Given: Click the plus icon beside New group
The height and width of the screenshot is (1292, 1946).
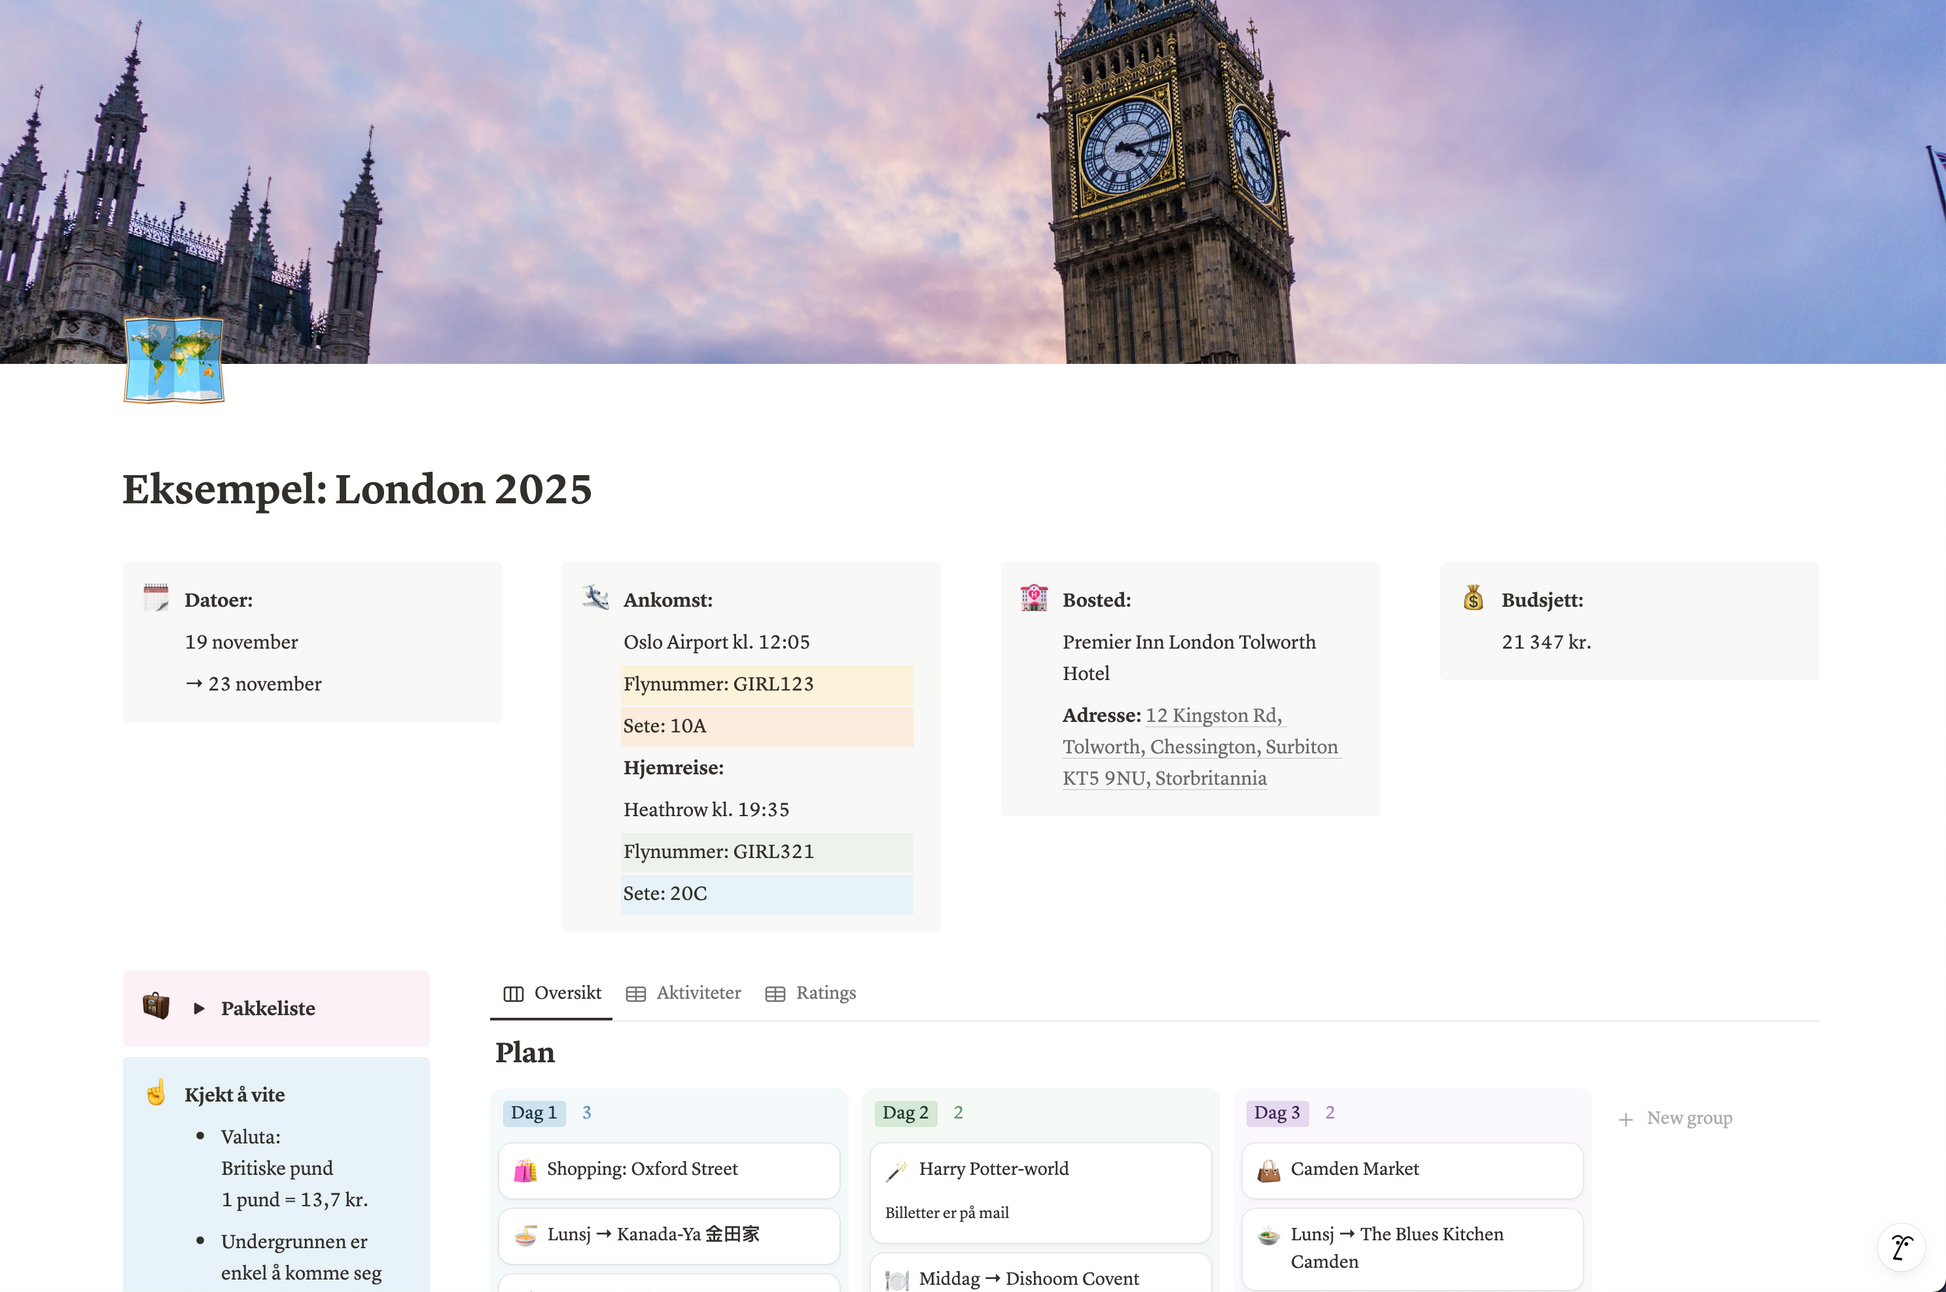Looking at the screenshot, I should 1626,1118.
